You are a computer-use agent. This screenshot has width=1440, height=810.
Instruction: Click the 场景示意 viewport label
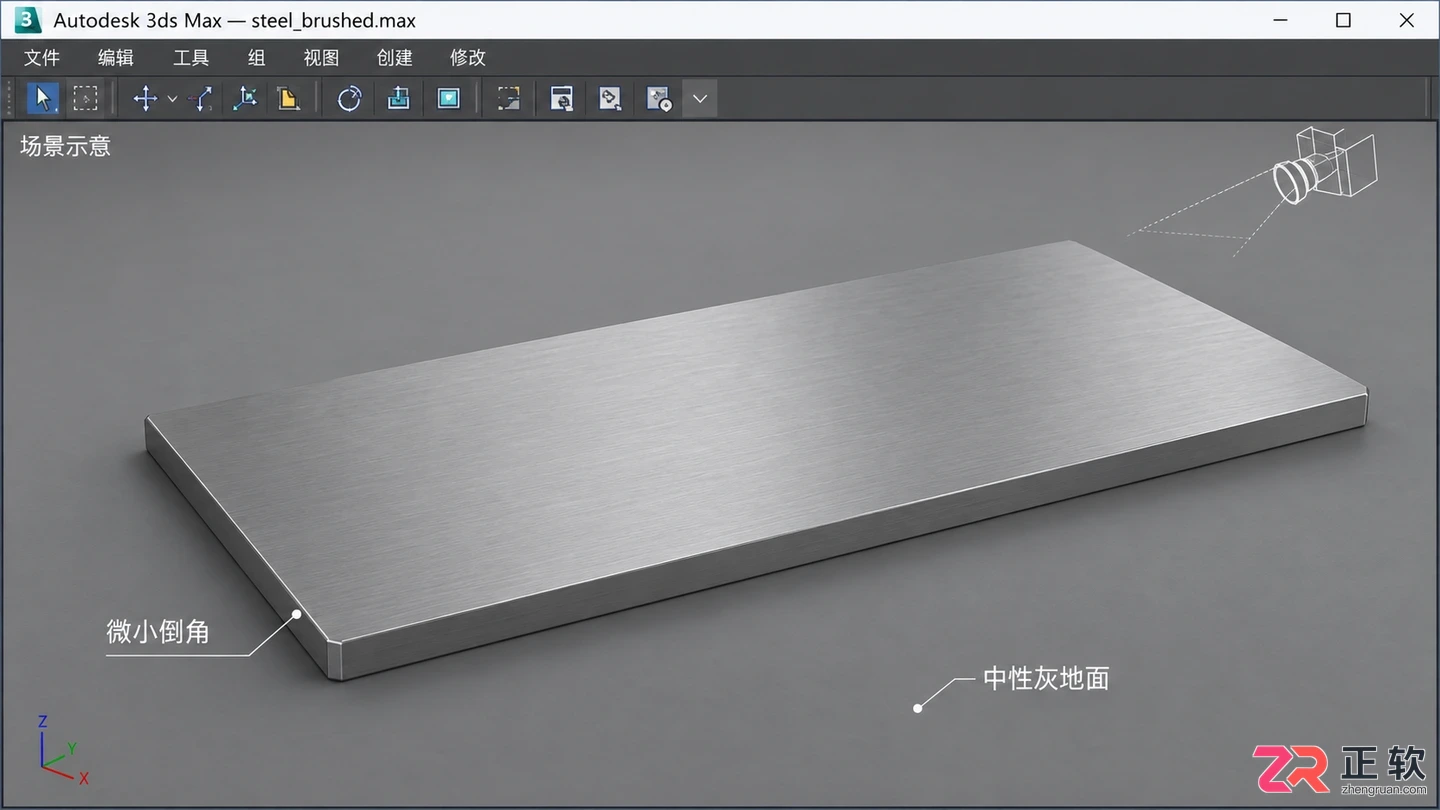click(65, 146)
